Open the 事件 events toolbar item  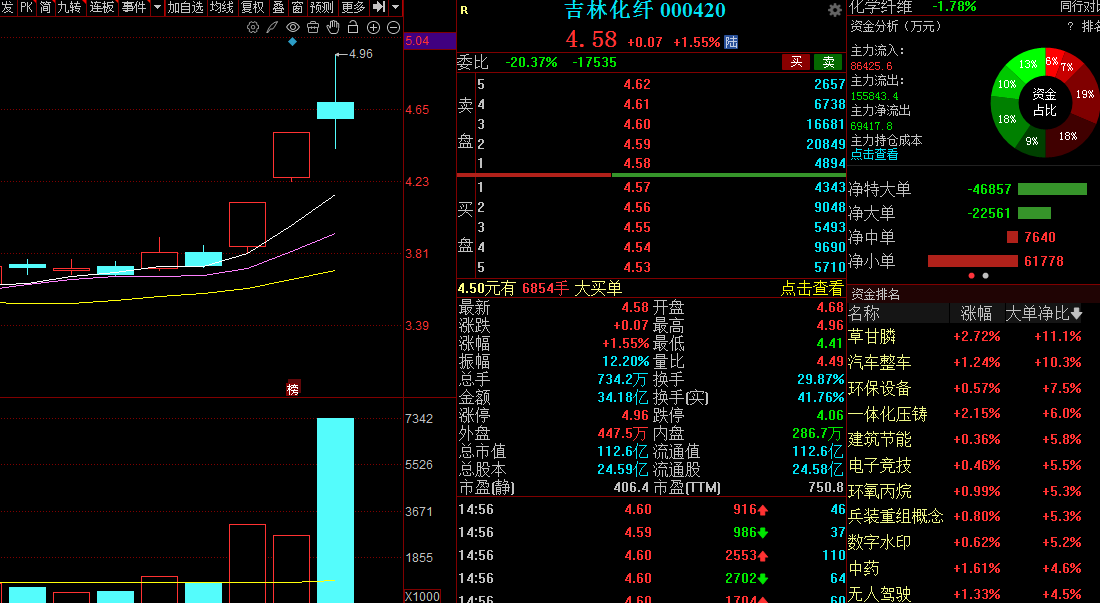(x=134, y=7)
